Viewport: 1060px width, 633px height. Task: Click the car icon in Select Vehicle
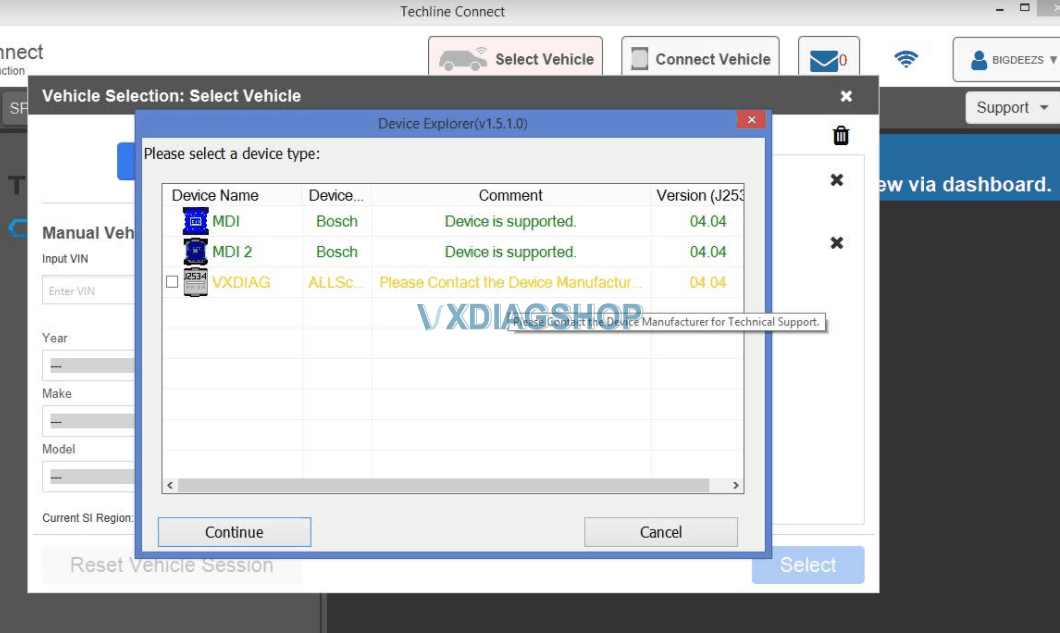click(463, 59)
